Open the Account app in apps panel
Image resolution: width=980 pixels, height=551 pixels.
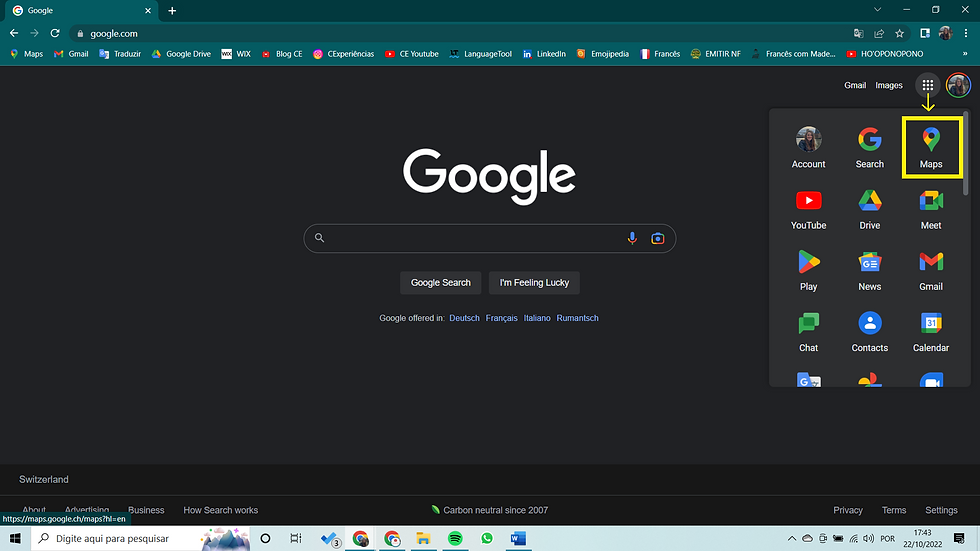click(808, 147)
